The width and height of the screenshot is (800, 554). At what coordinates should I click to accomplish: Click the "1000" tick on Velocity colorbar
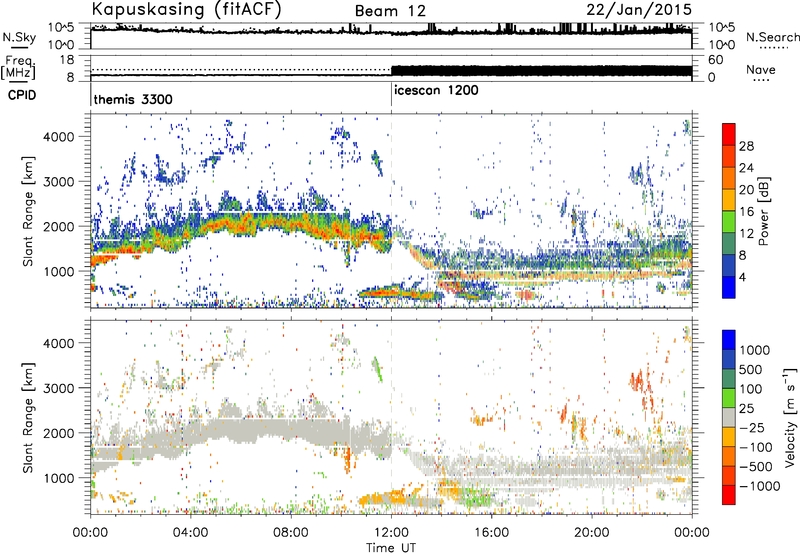pyautogui.click(x=754, y=350)
